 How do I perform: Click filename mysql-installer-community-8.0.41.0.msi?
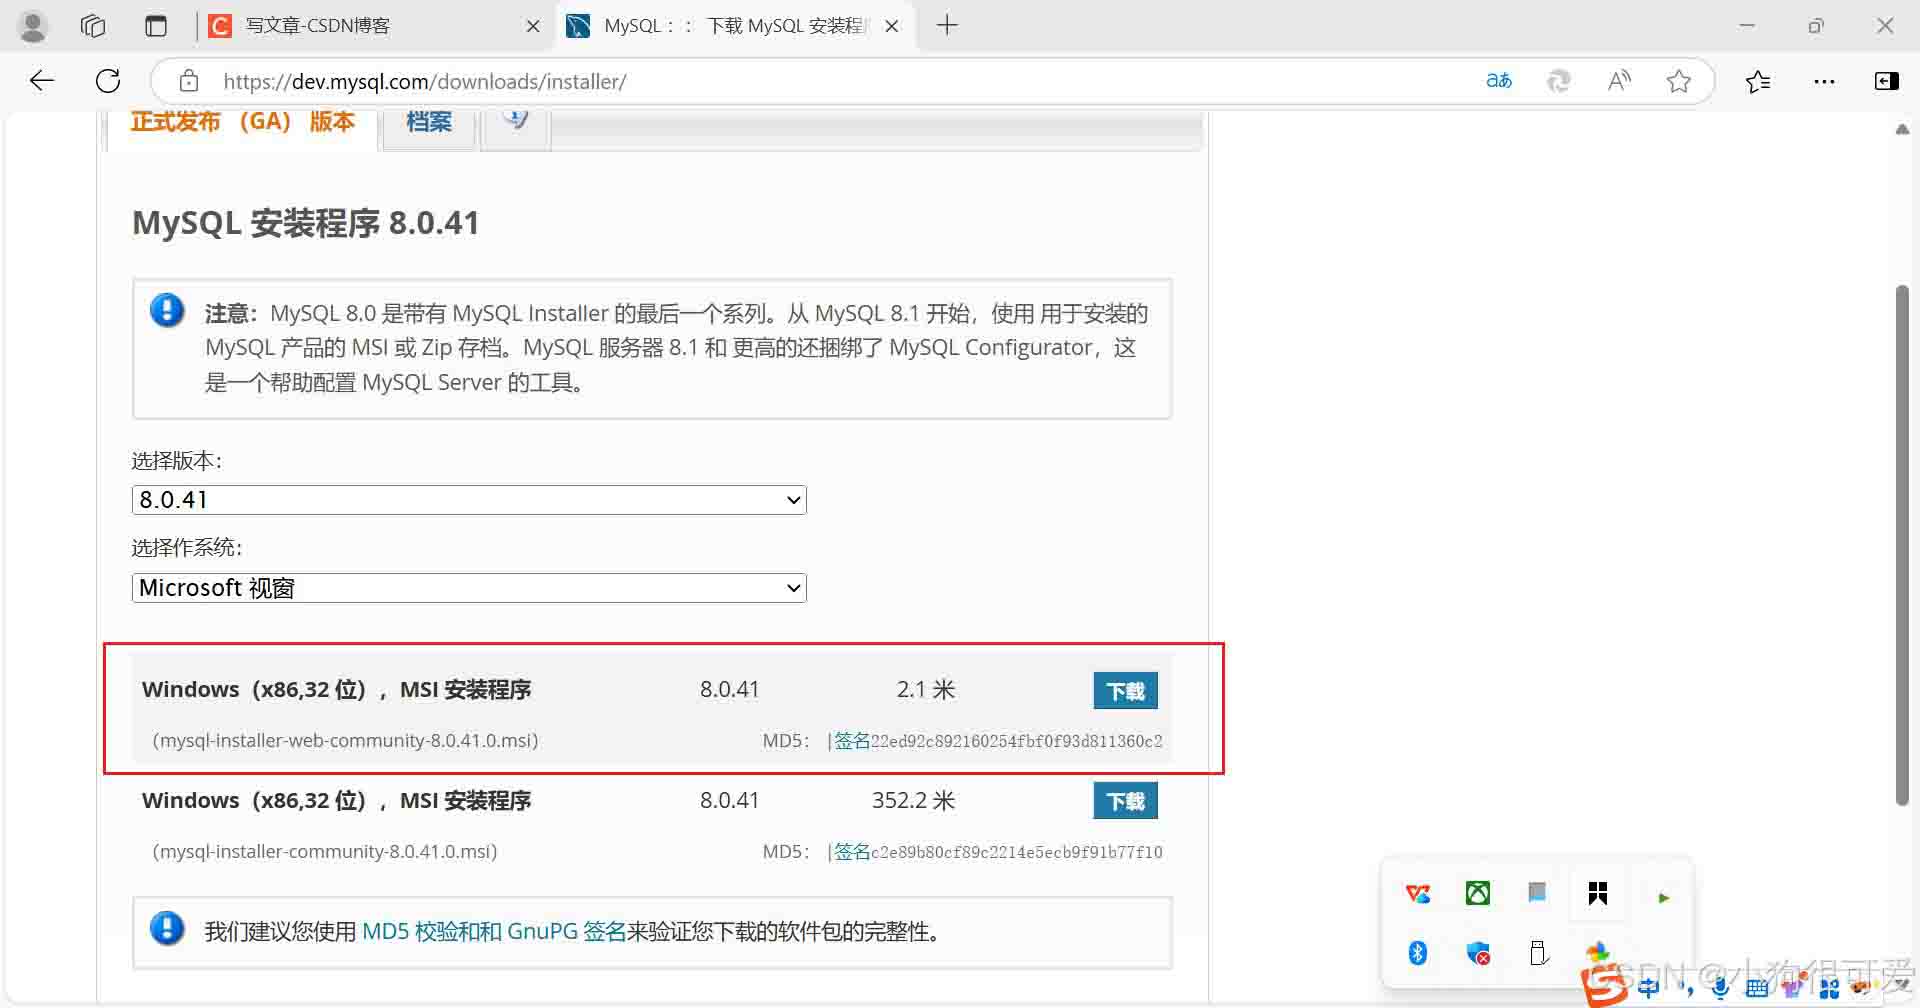point(325,852)
